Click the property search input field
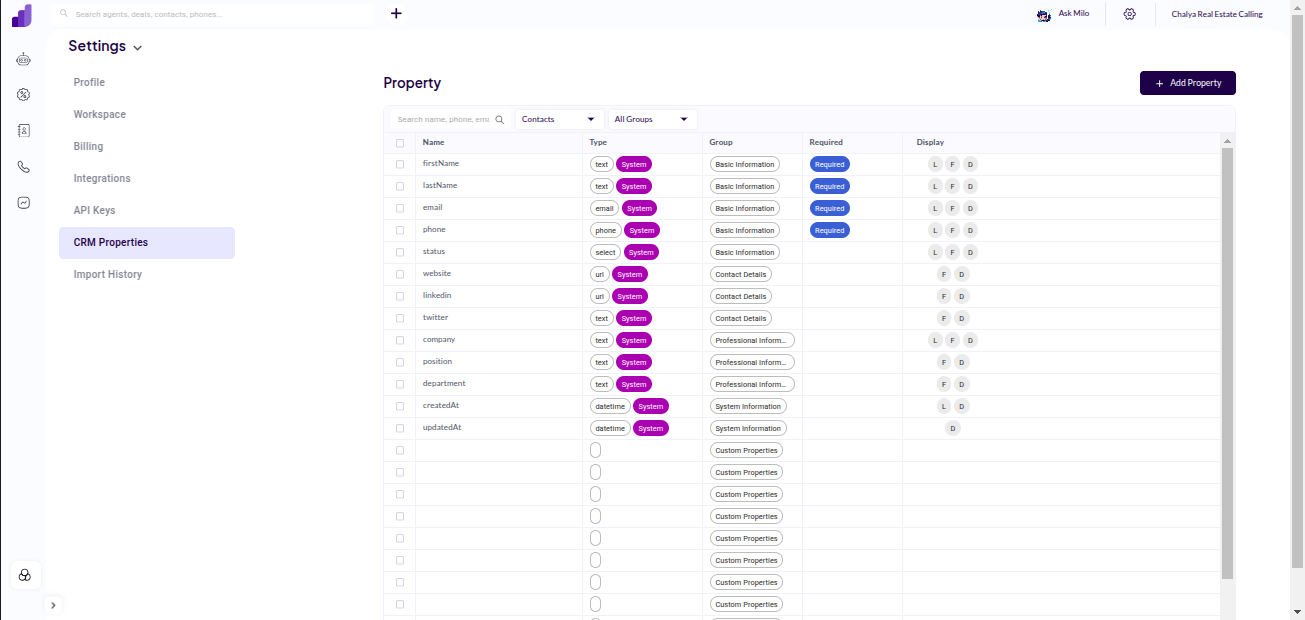This screenshot has width=1305, height=620. (x=445, y=118)
